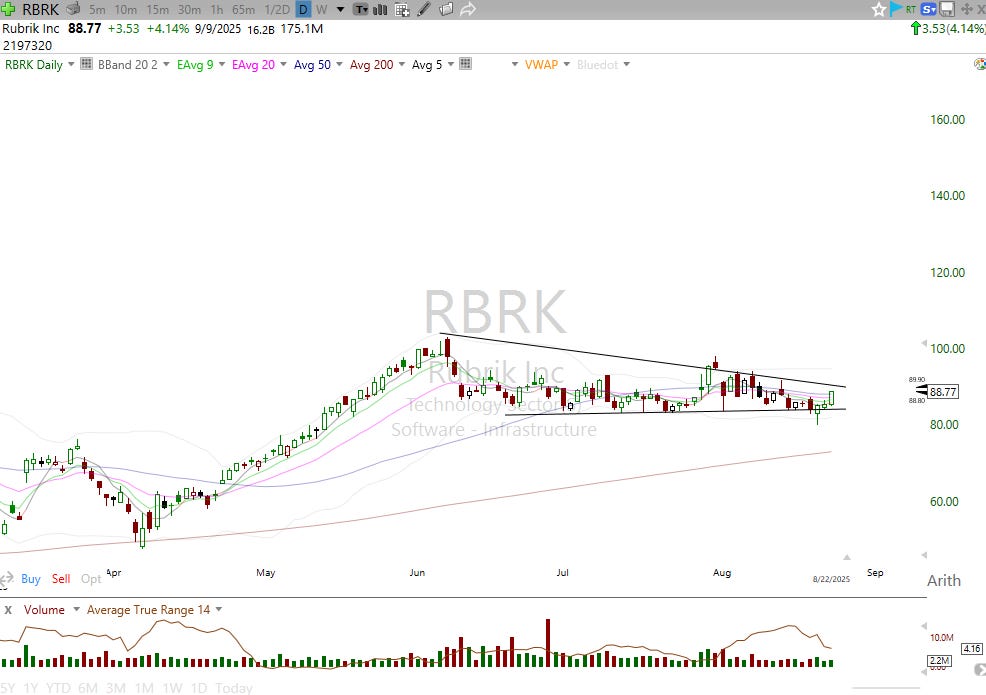986x695 pixels.
Task: Switch to the 30m timeframe
Action: click(x=189, y=10)
